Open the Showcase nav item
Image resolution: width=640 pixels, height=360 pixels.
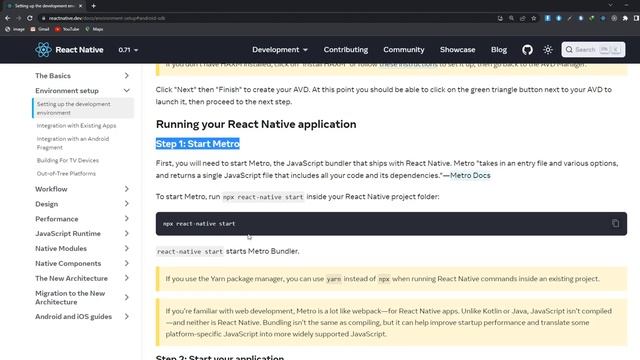(x=458, y=50)
